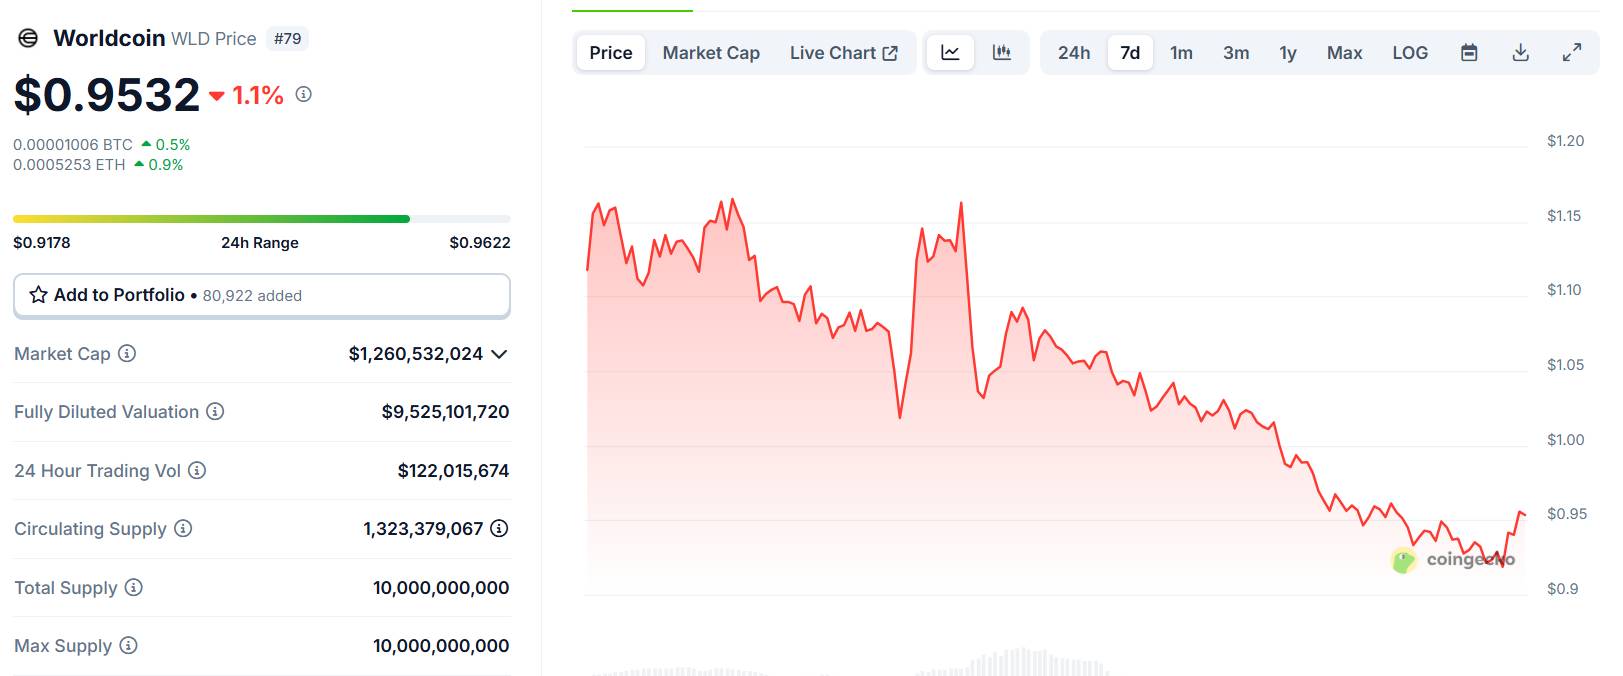Download the chart data

tap(1521, 53)
